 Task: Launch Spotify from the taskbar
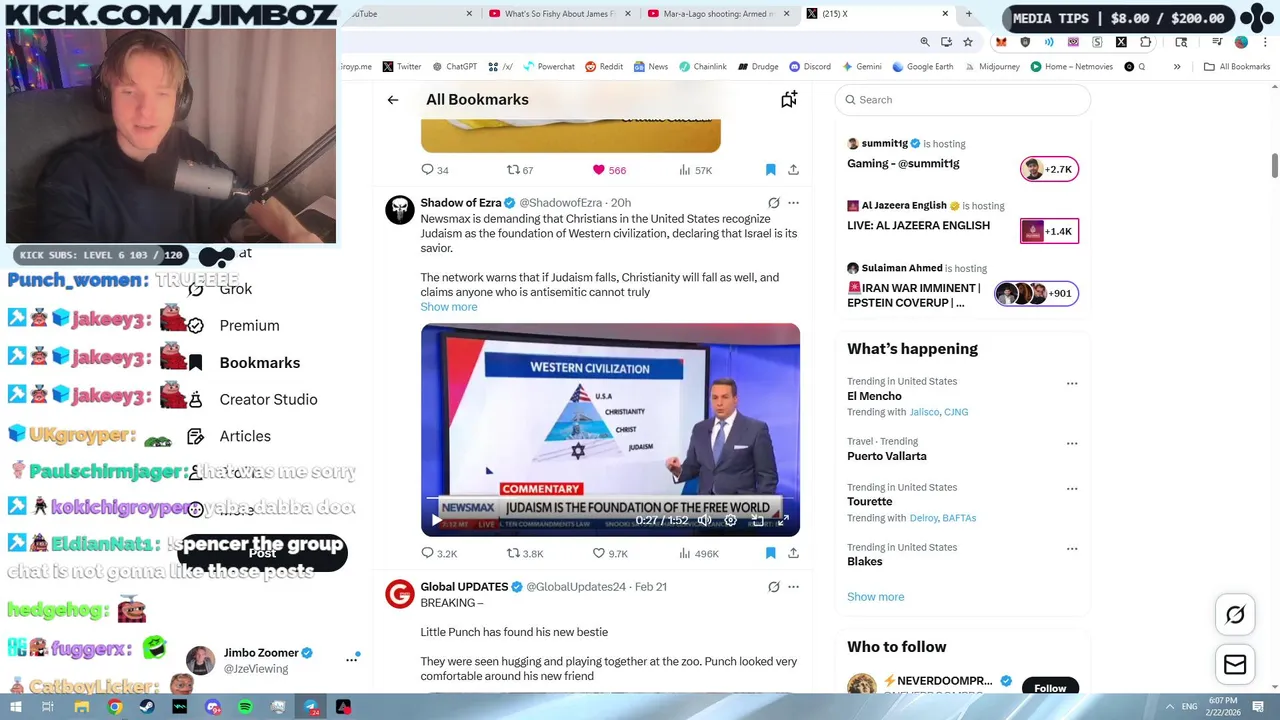246,707
